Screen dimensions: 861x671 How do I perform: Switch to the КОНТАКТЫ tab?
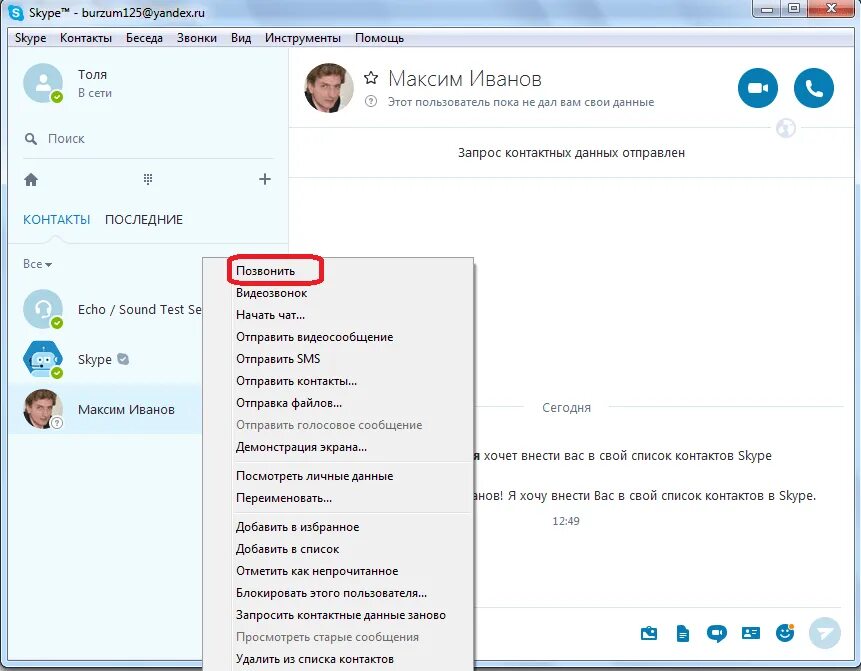pyautogui.click(x=57, y=220)
